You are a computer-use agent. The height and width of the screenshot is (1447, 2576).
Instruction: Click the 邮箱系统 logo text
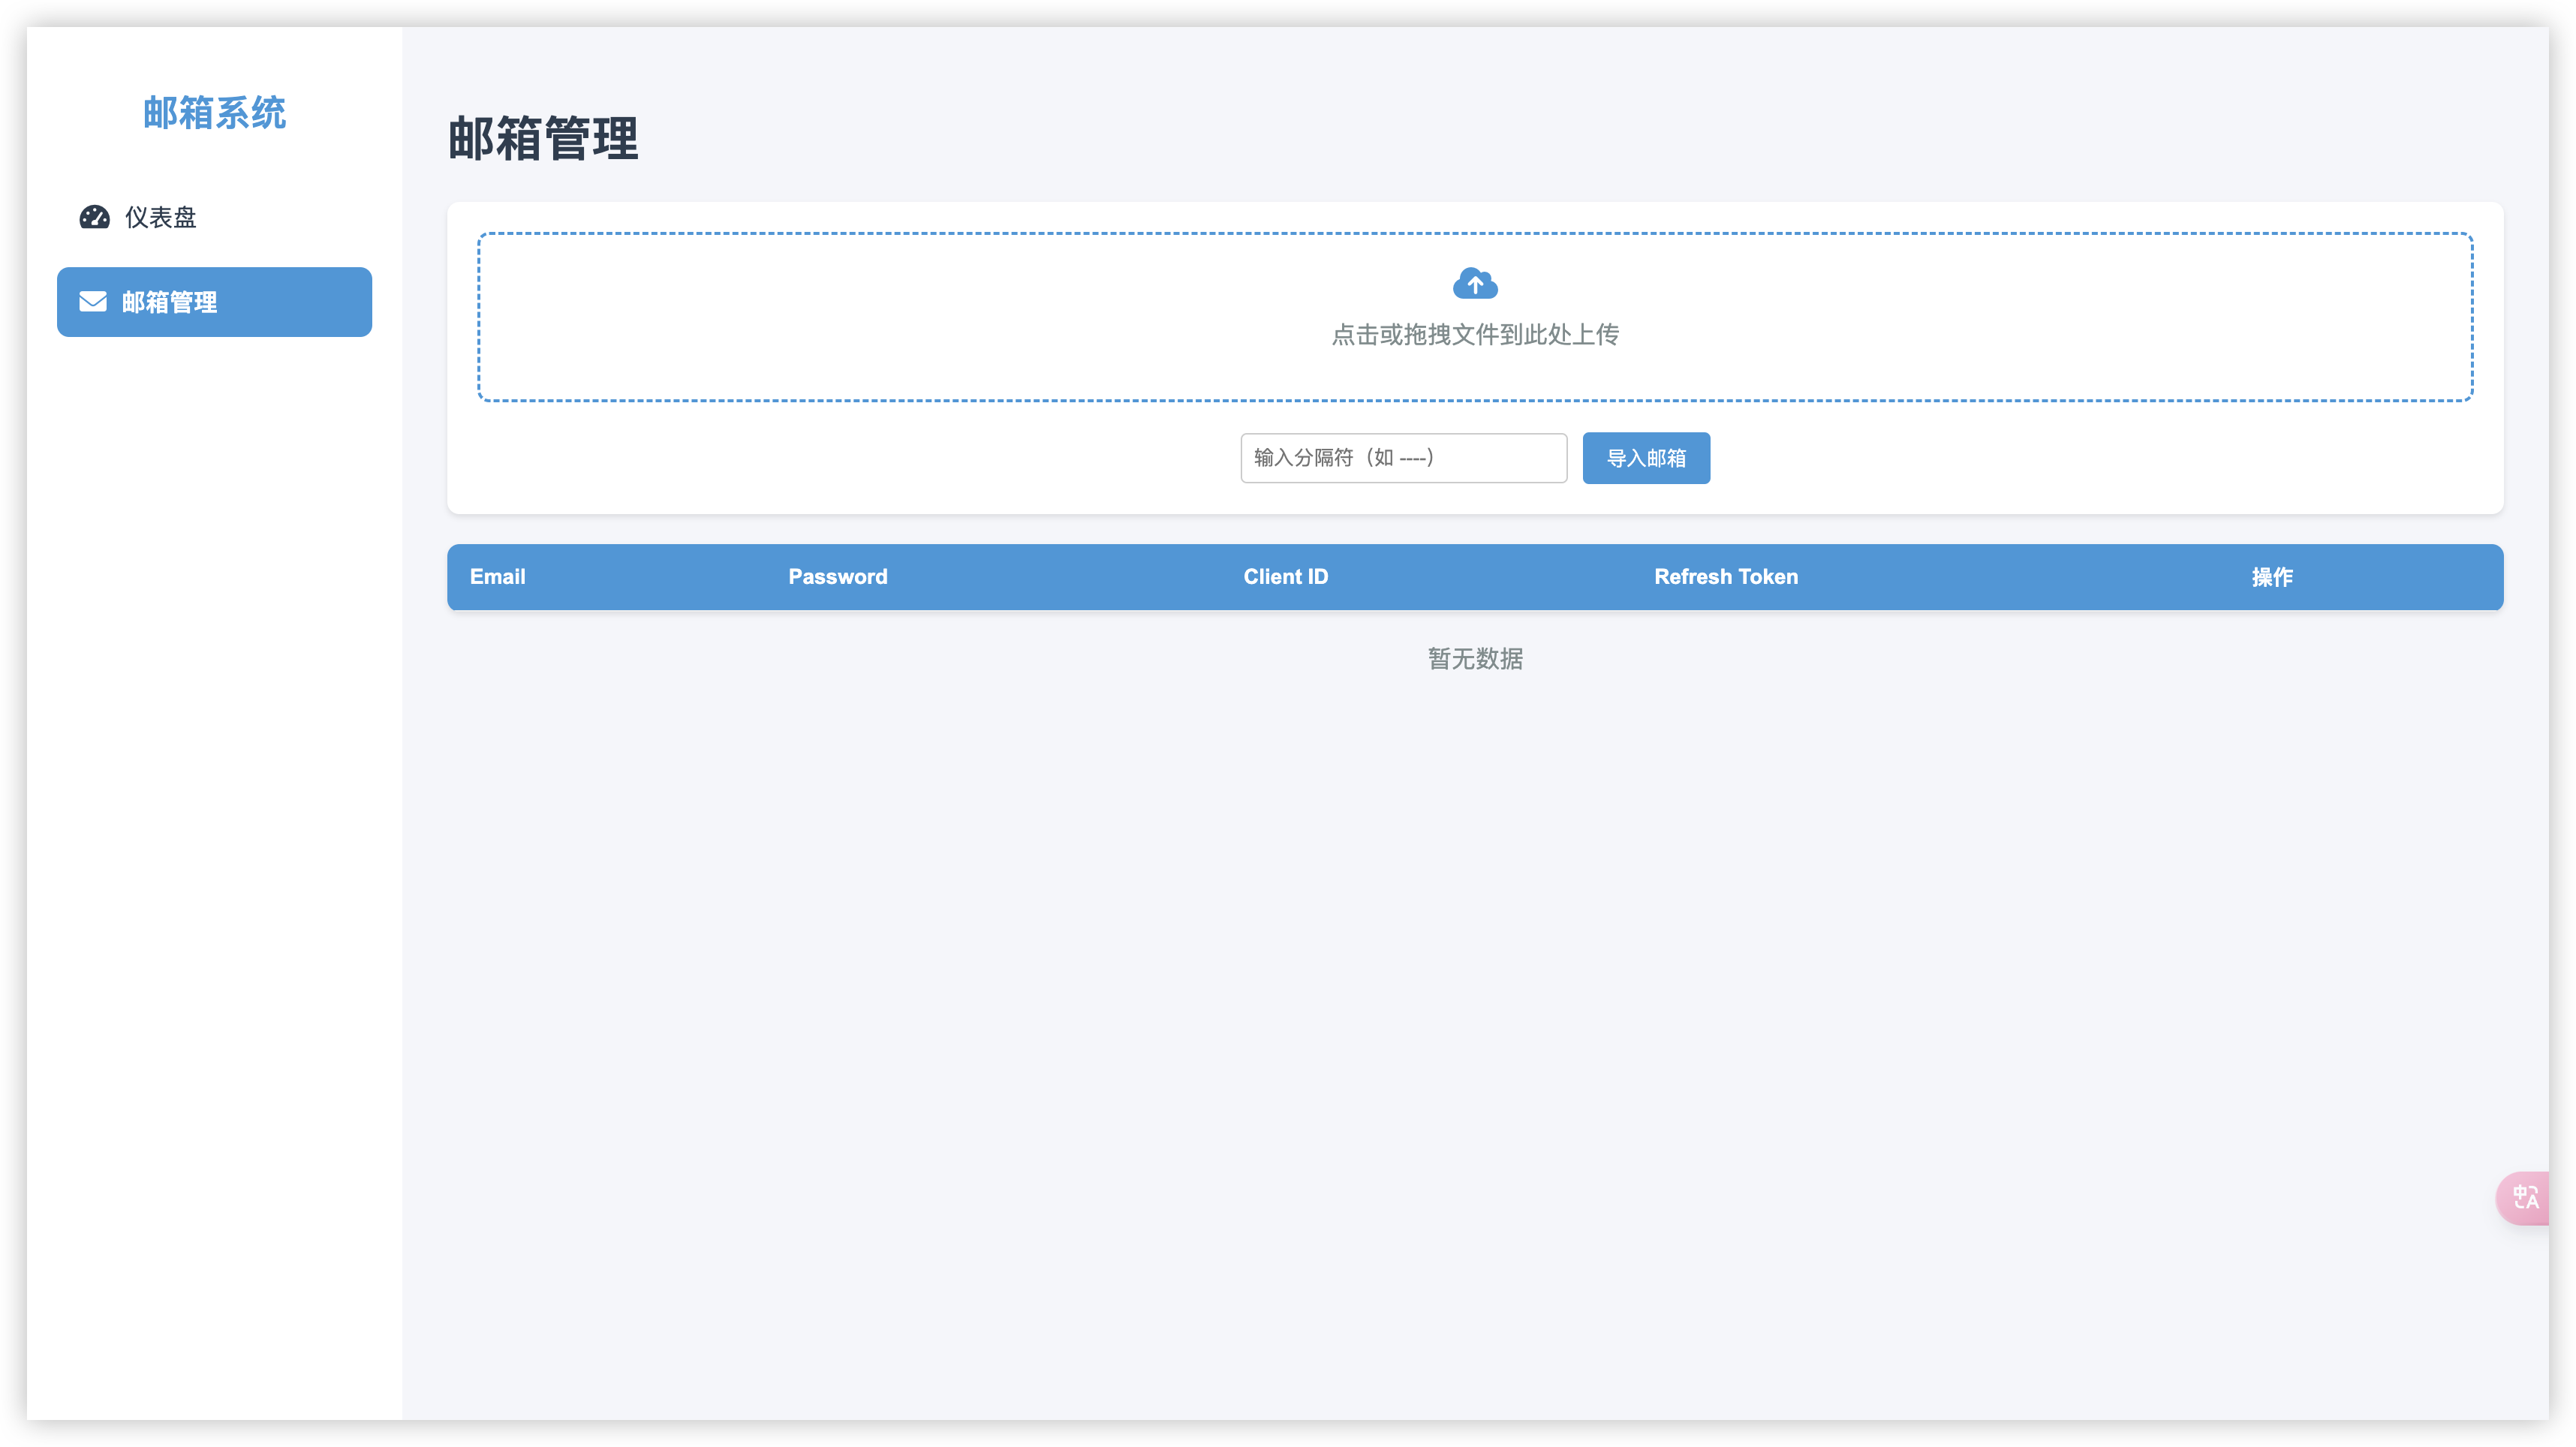[214, 113]
